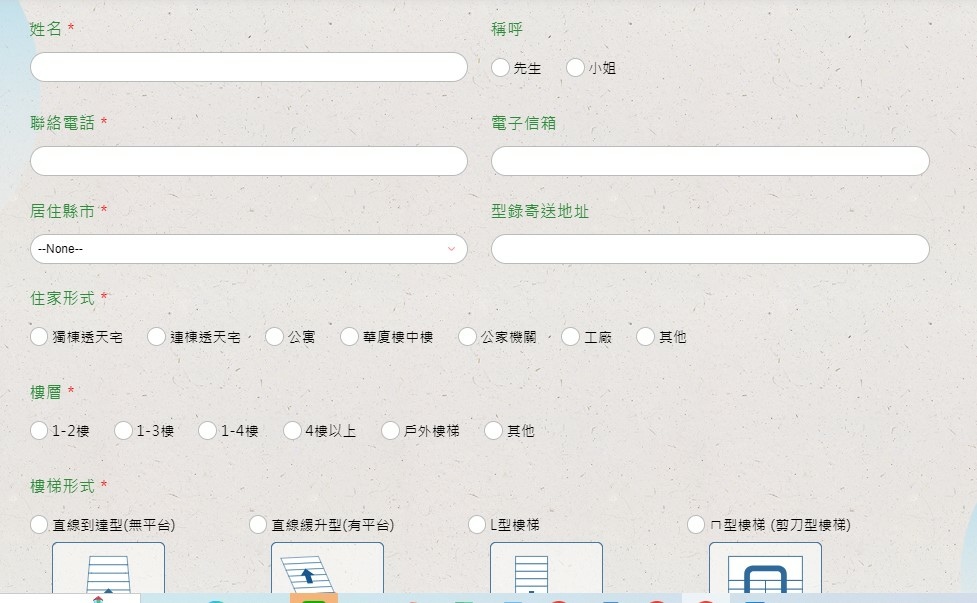Click the 電子信箱 email input field
This screenshot has height=603, width=977.
[x=710, y=161]
